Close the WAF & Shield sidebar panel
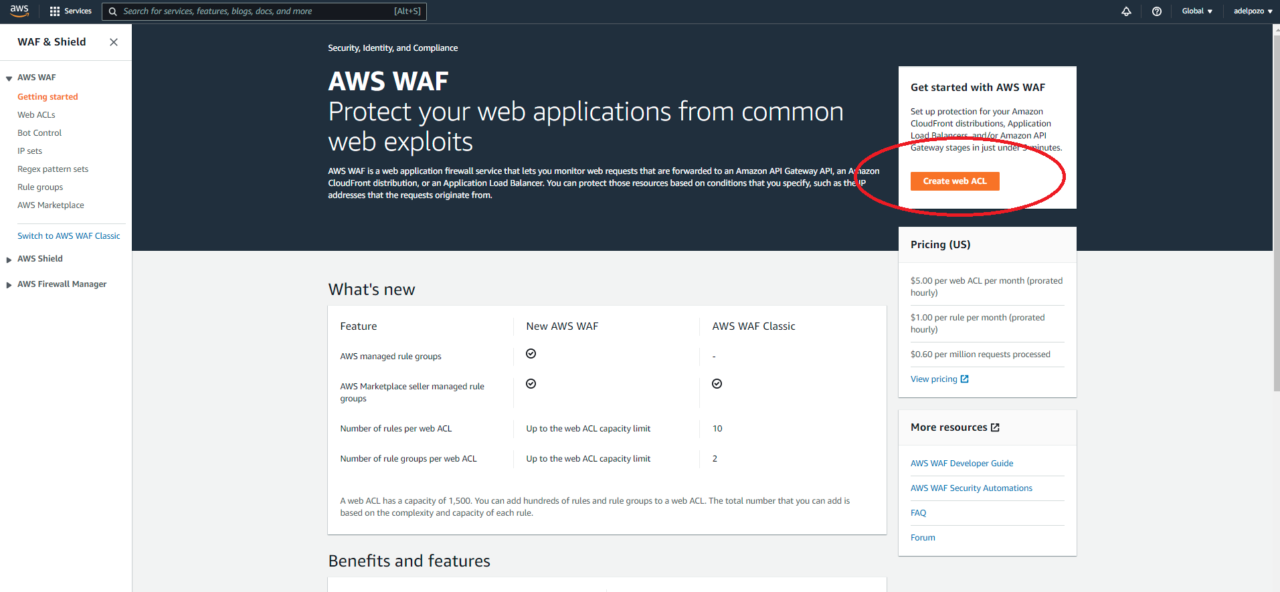The height and width of the screenshot is (592, 1280). click(113, 42)
